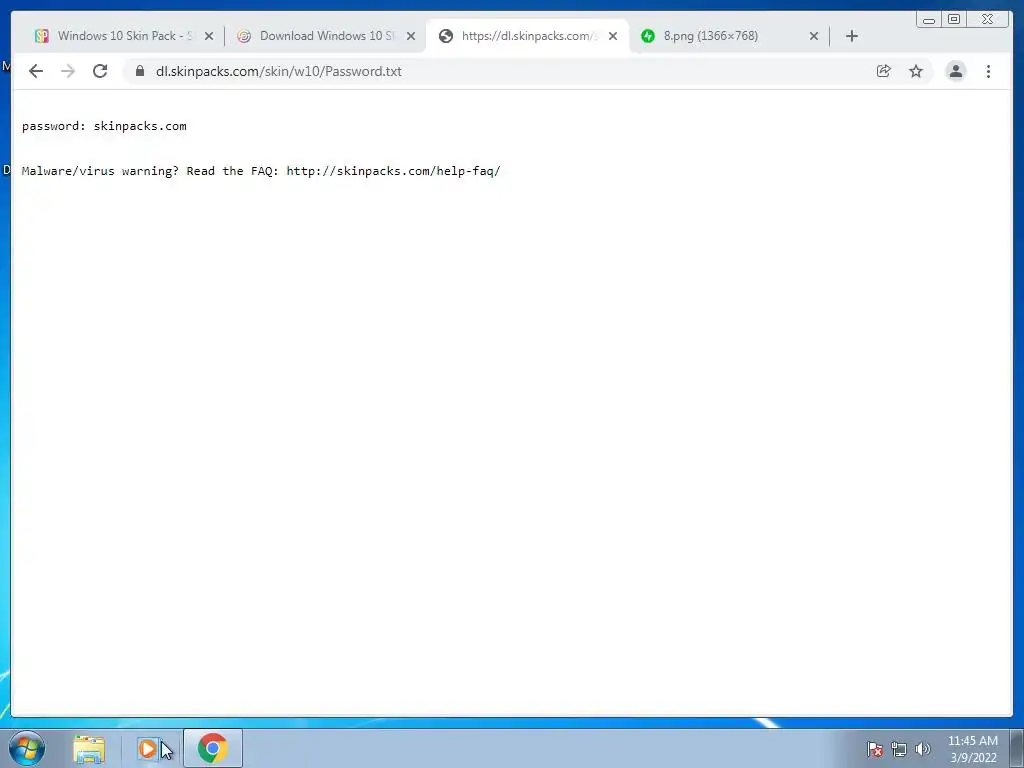
Task: Switch to the 8.png (1366×768) tab
Action: tap(729, 36)
